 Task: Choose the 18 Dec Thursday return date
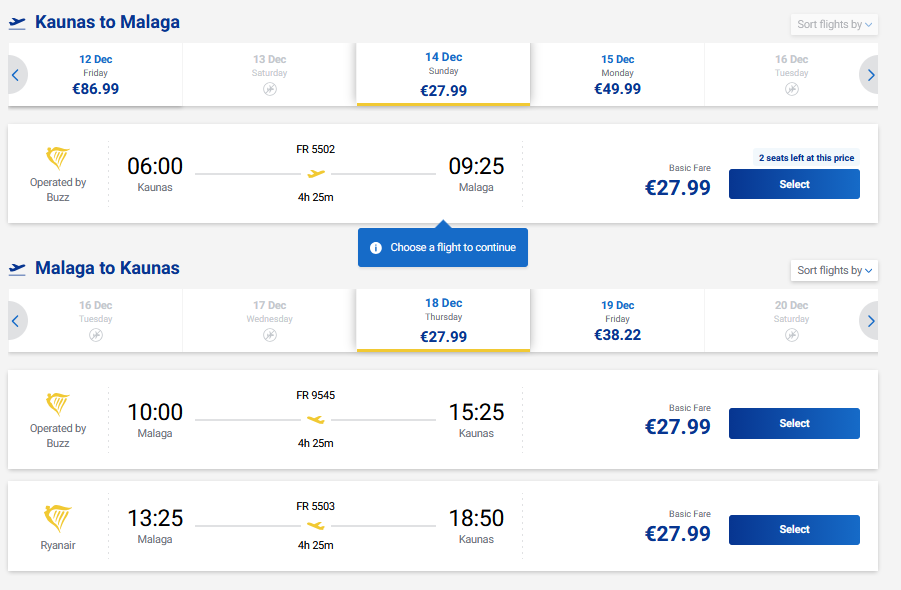443,321
